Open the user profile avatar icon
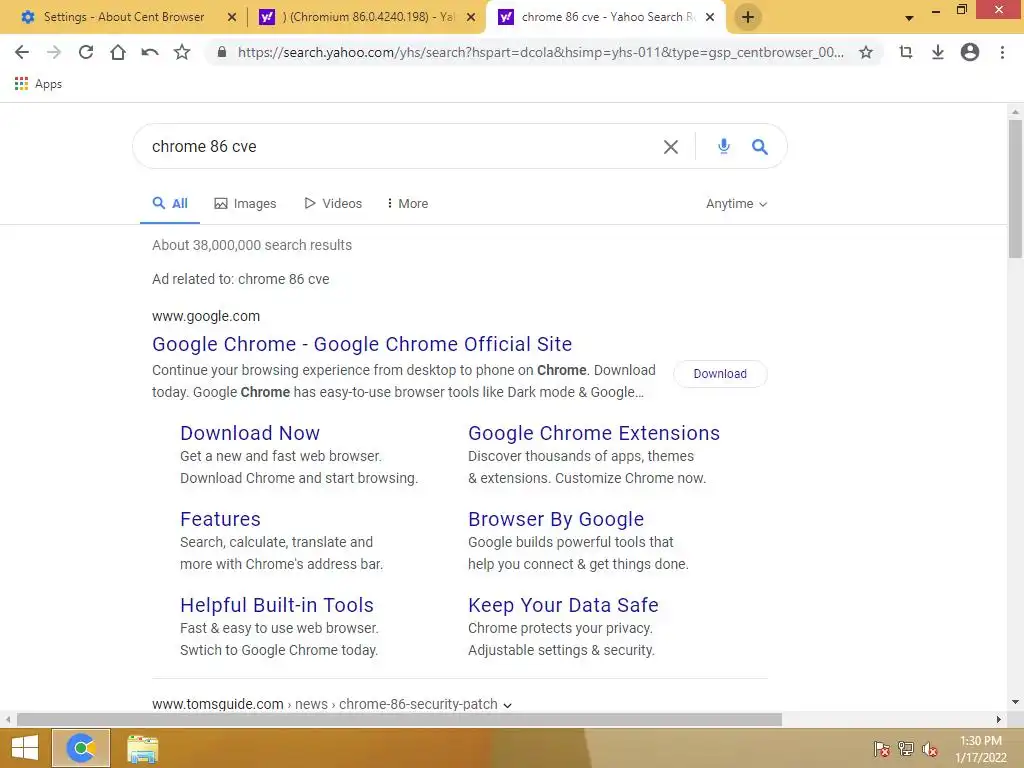Viewport: 1024px width, 768px height. point(970,52)
